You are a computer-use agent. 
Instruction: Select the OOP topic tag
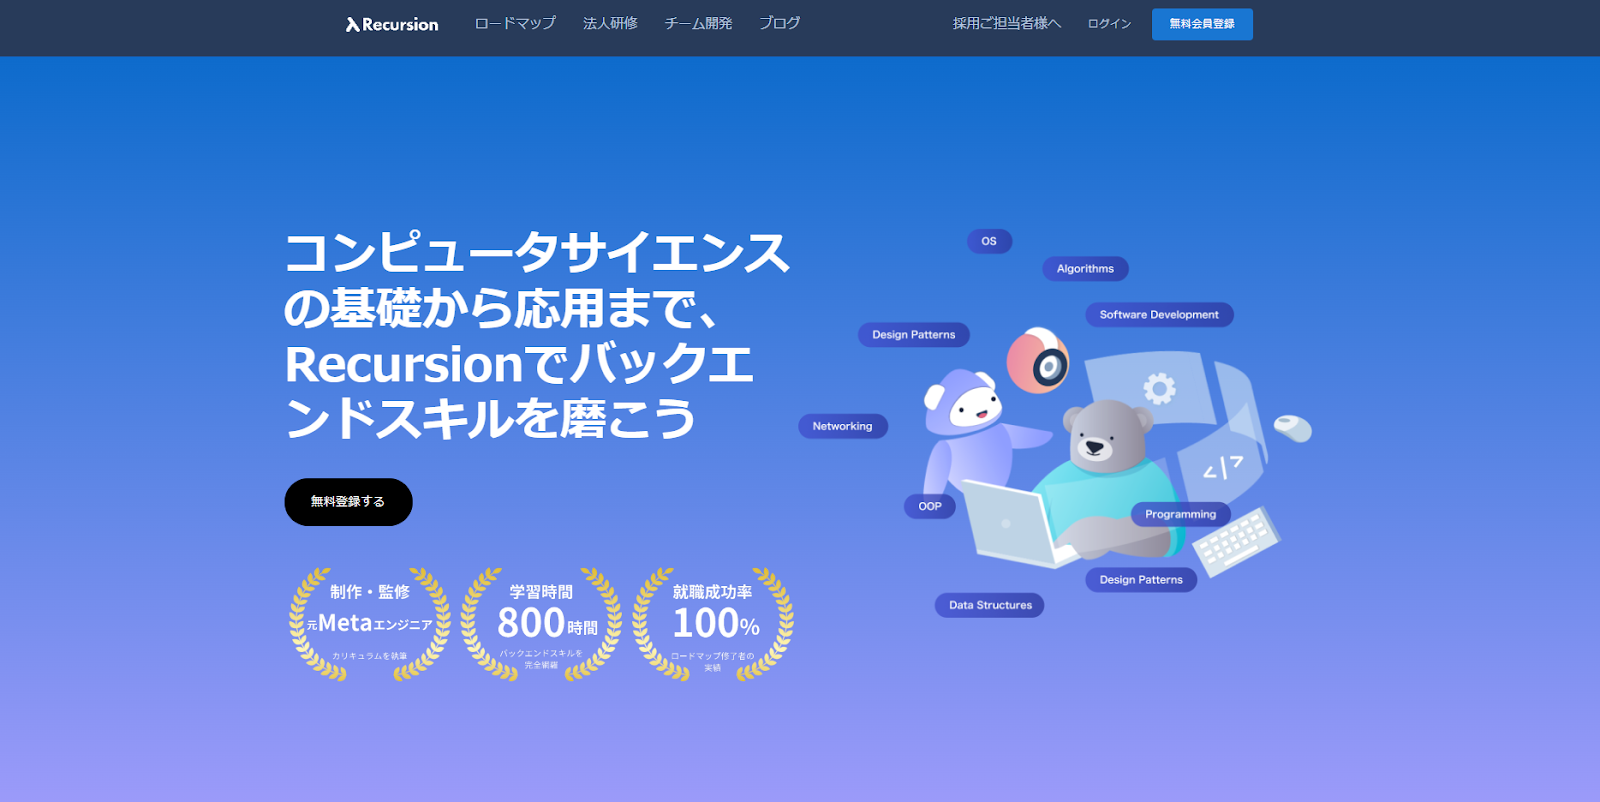(x=930, y=506)
